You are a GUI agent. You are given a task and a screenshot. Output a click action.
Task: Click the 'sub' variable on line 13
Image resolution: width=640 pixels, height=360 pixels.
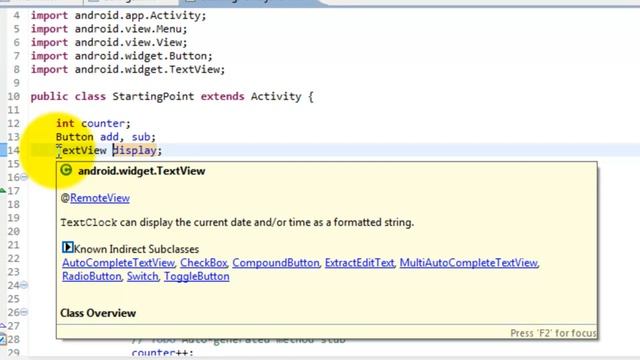141,137
